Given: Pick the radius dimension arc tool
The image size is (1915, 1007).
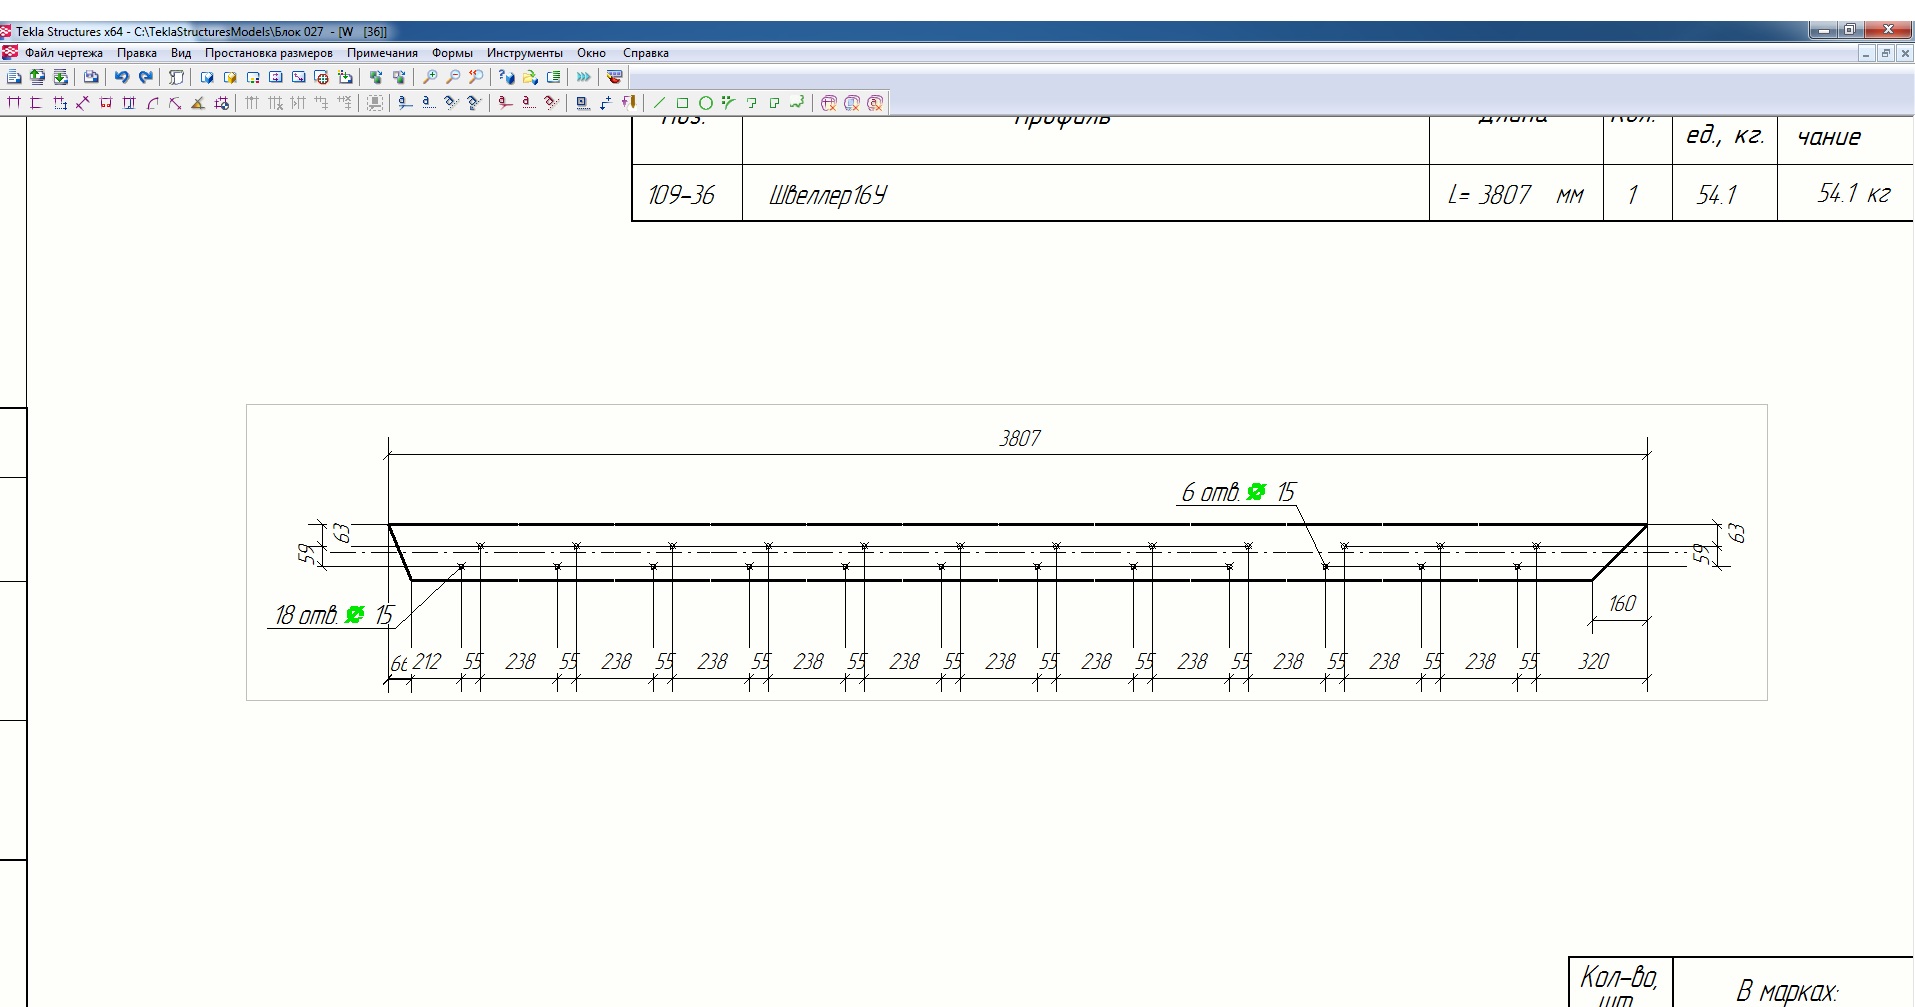Looking at the screenshot, I should click(x=152, y=103).
